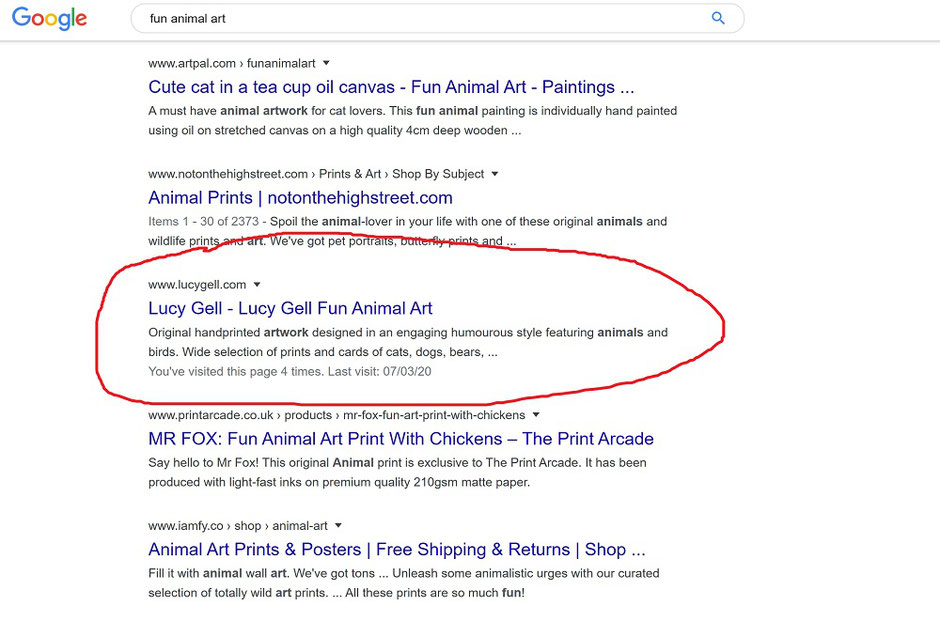Click the www.artpal.com › funanimalart URL
This screenshot has height=621, width=940.
tap(232, 63)
